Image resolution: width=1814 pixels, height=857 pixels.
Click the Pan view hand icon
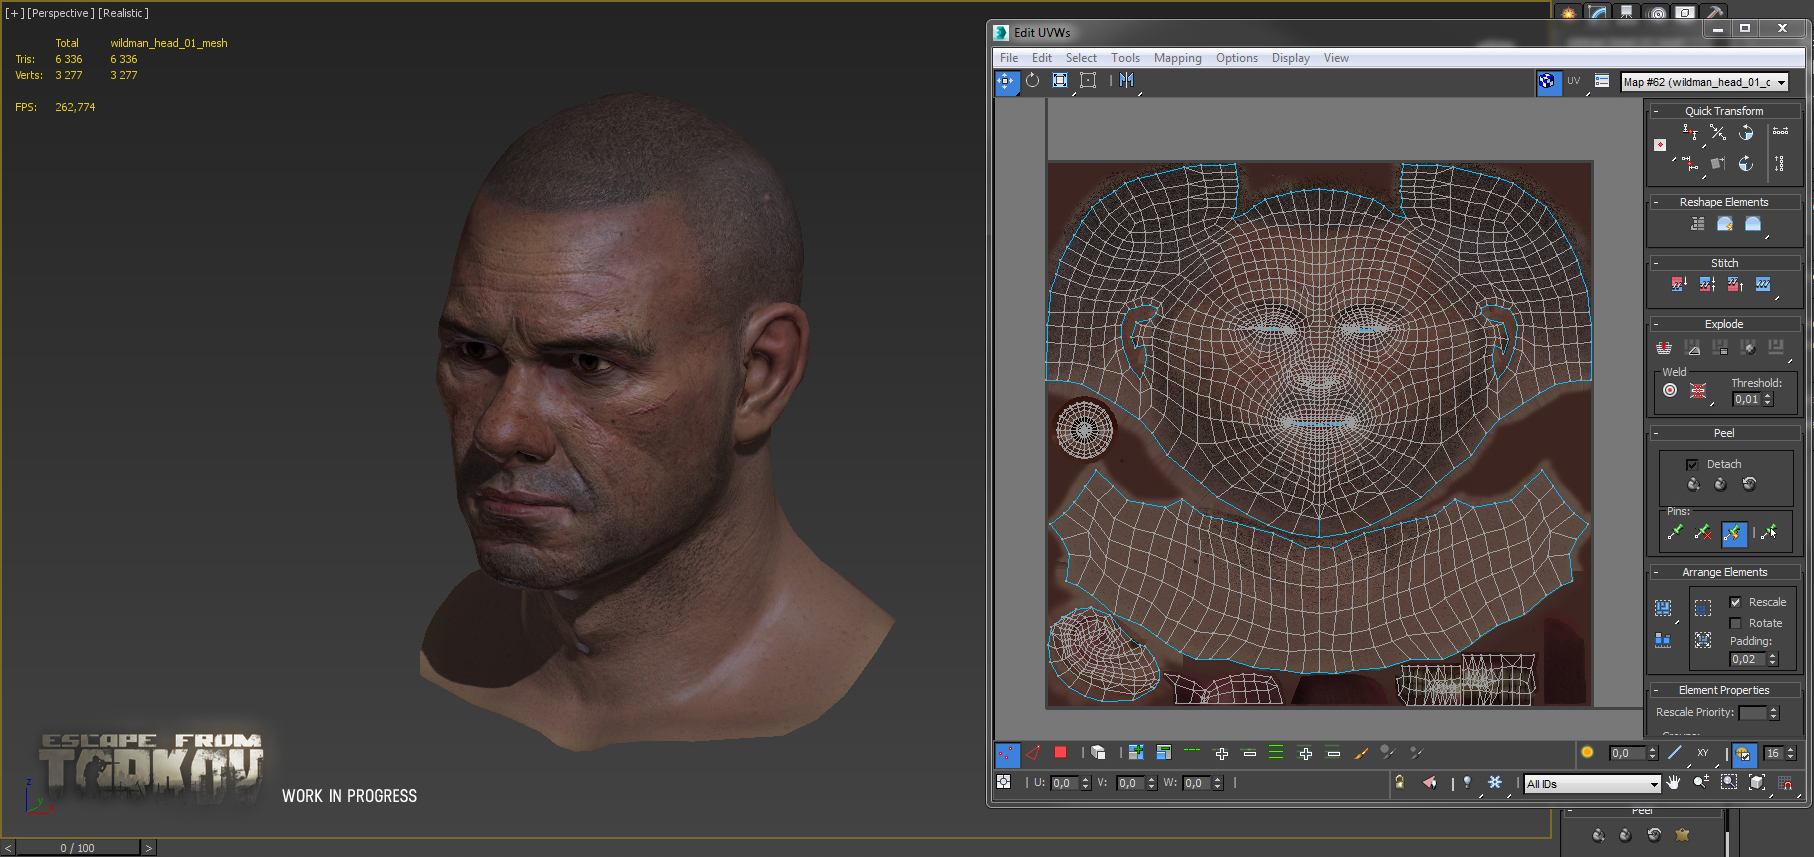1673,782
